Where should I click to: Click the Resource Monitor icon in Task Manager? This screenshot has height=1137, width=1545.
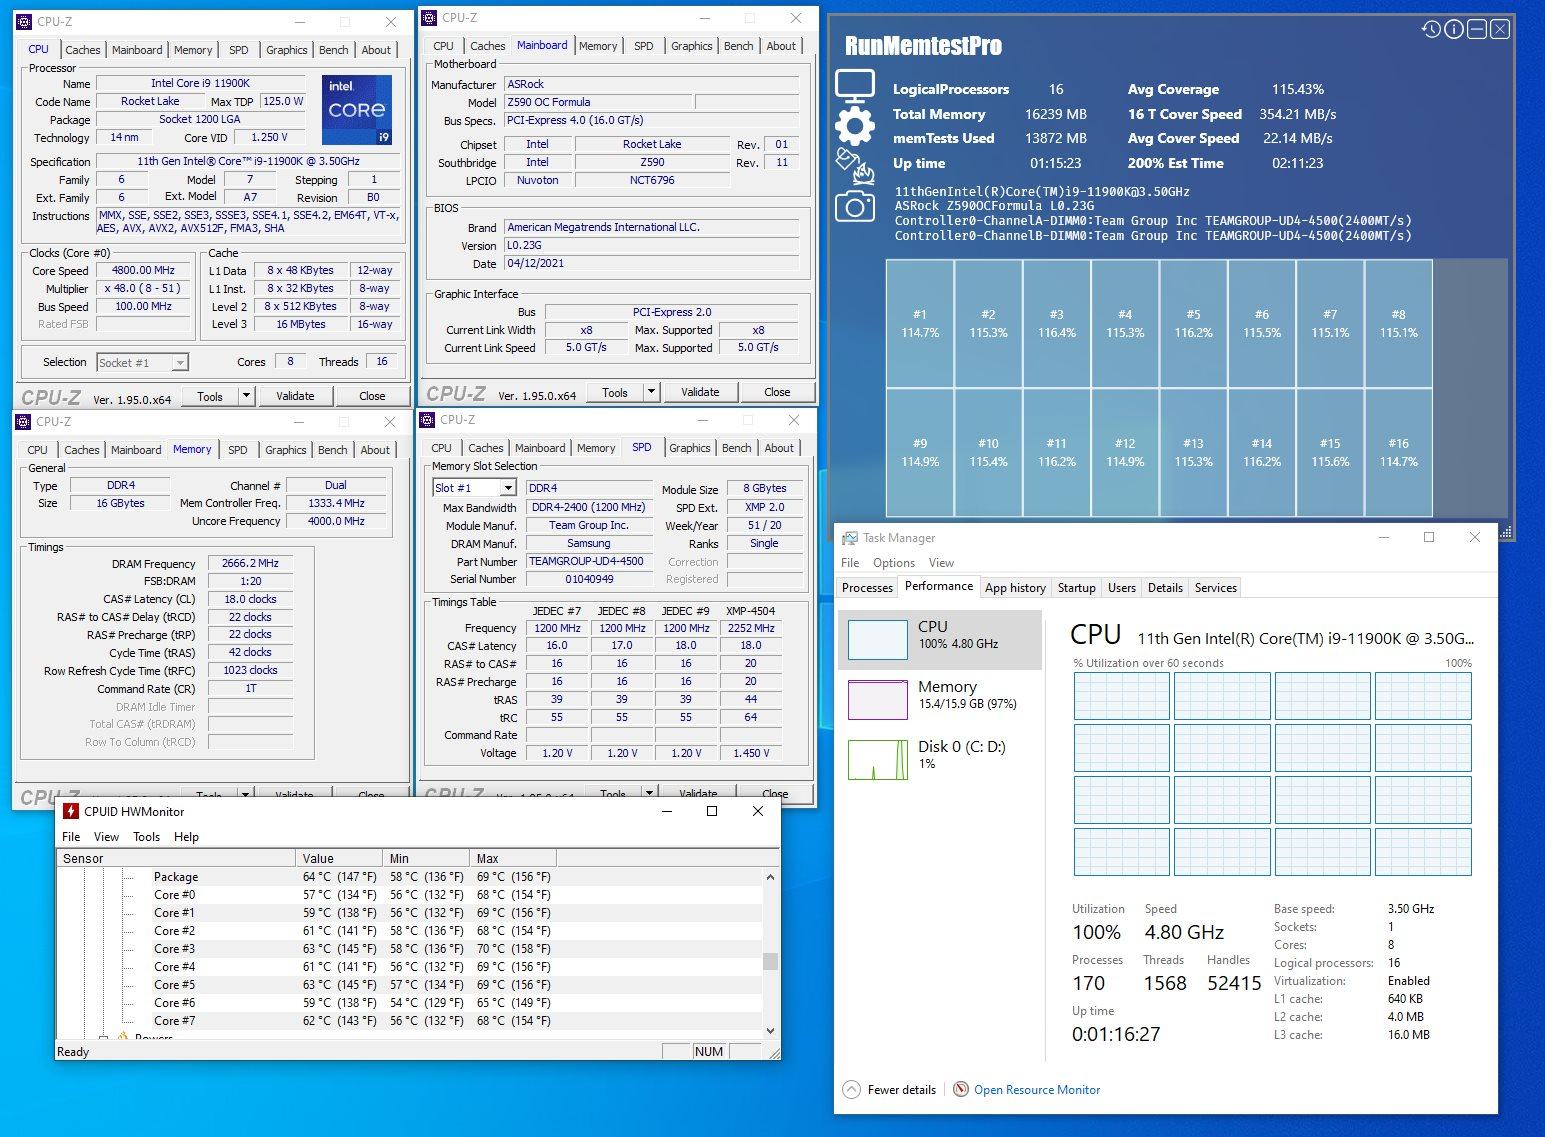[x=961, y=1090]
